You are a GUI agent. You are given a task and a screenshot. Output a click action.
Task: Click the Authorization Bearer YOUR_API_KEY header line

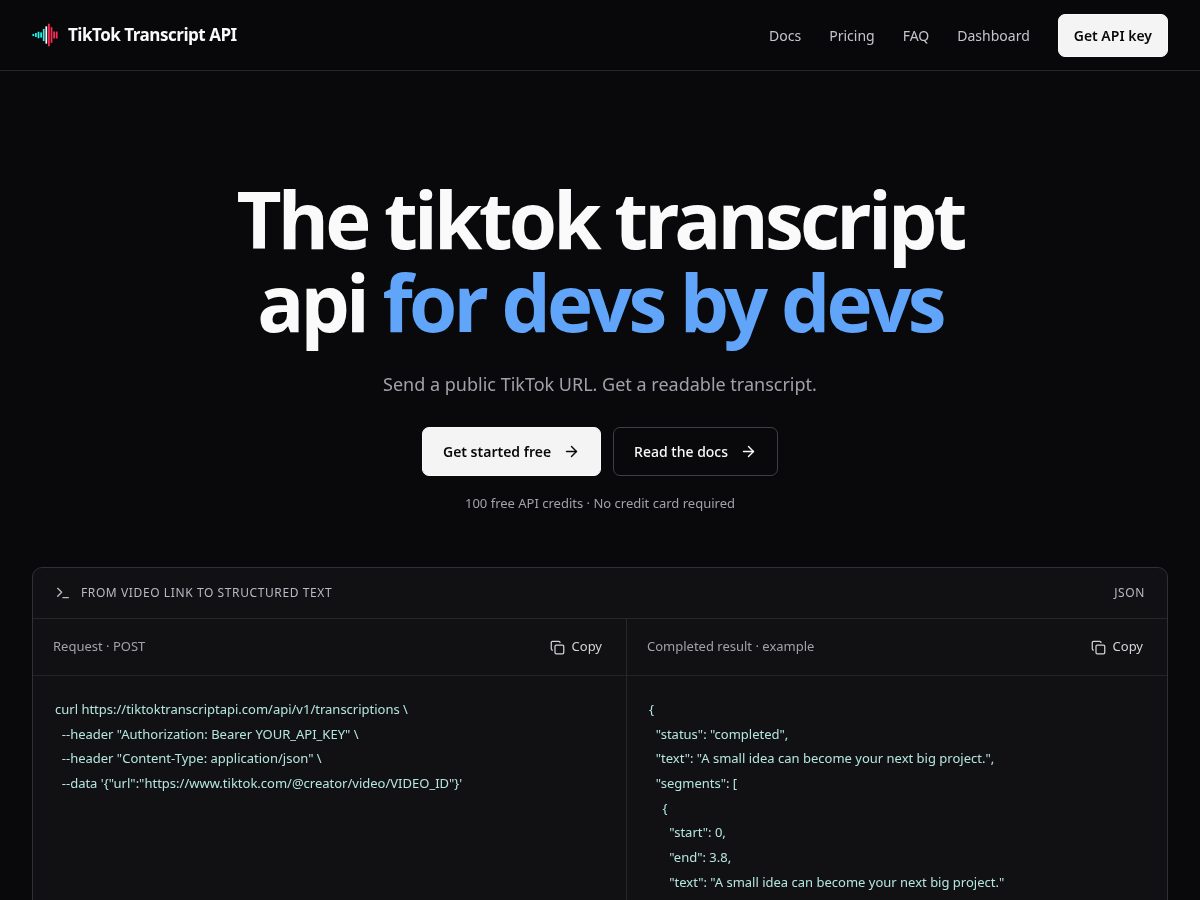tap(210, 734)
